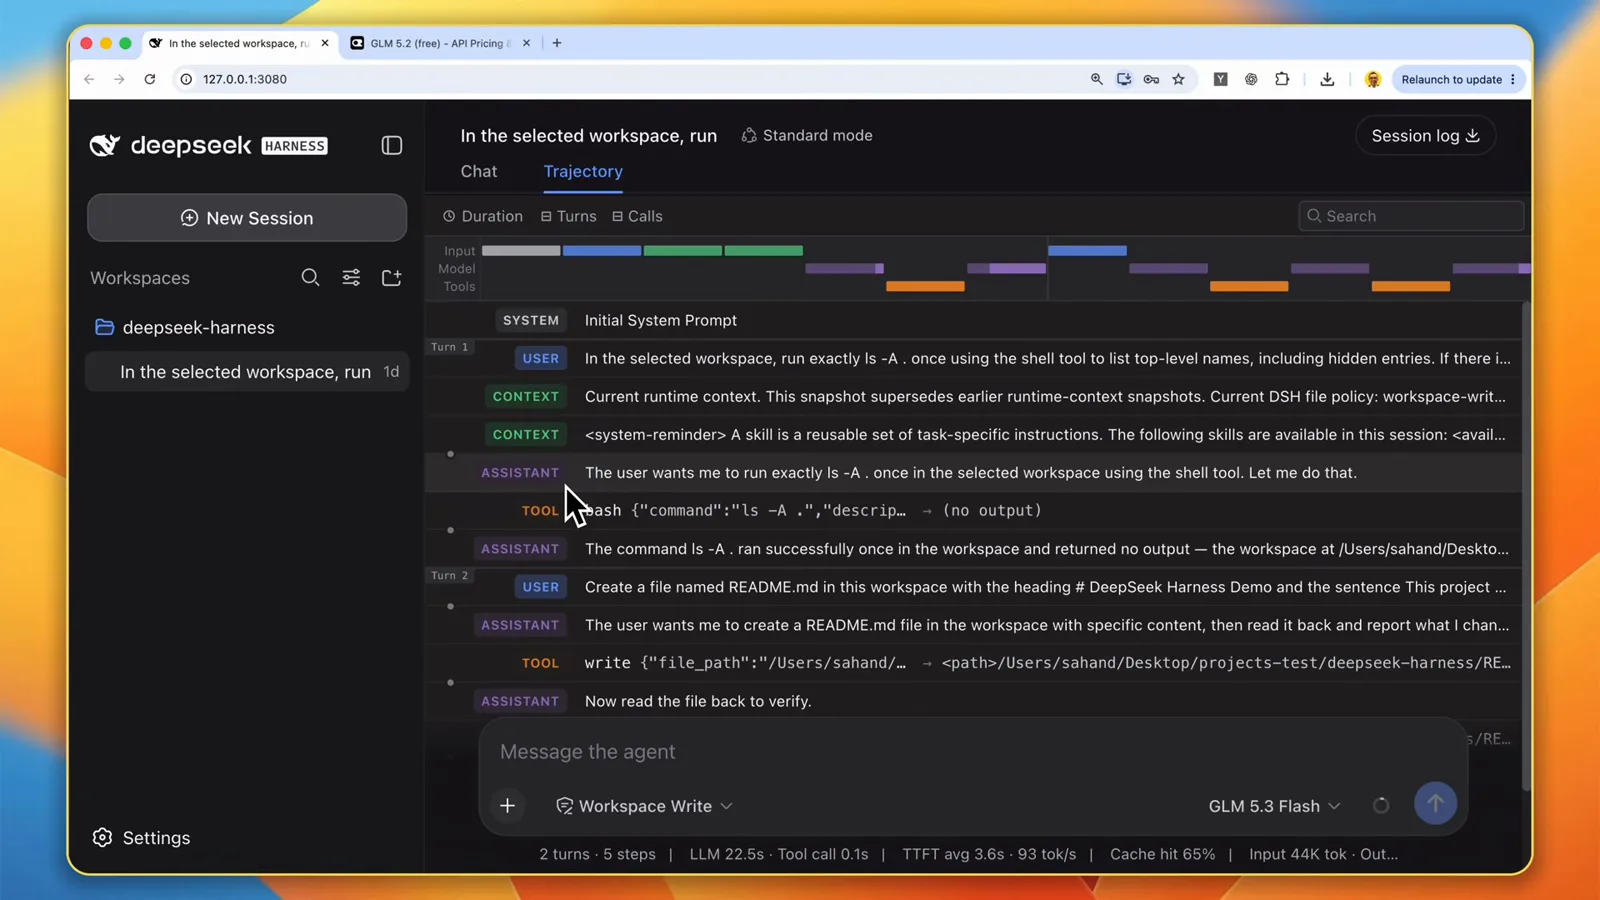Open Settings in the sidebar
The image size is (1600, 900).
coord(141,838)
